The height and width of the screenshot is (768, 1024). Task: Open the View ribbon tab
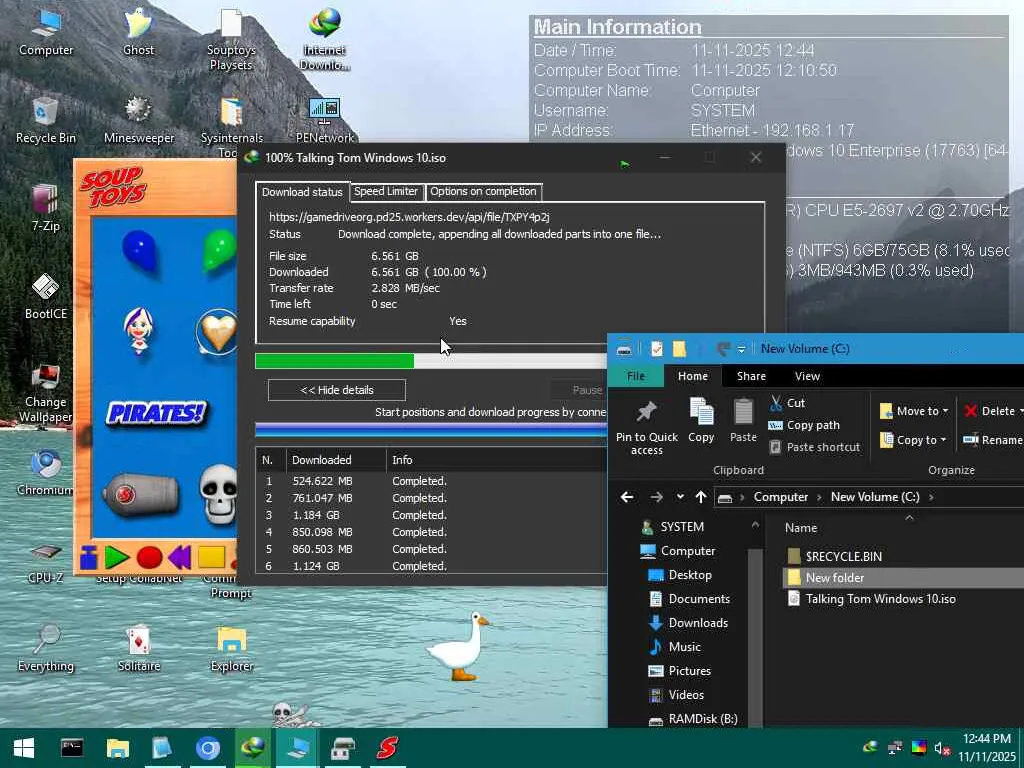807,376
